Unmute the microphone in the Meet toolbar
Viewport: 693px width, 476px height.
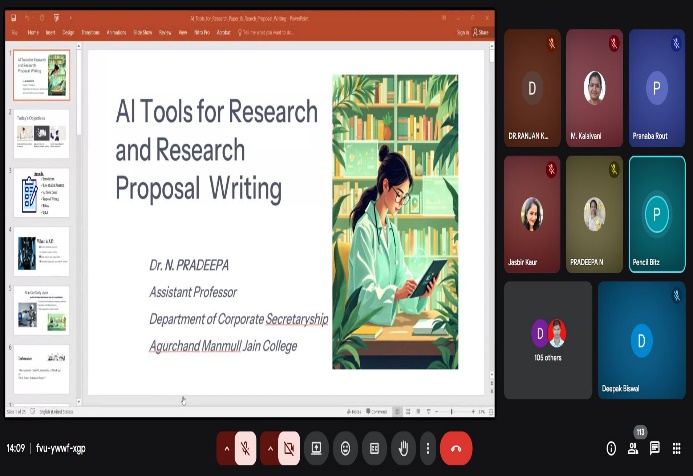pyautogui.click(x=245, y=449)
